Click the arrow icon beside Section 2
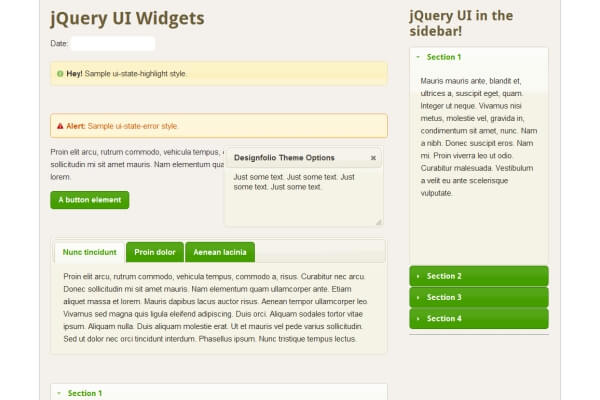Viewport: 600px width, 400px height. [417, 276]
